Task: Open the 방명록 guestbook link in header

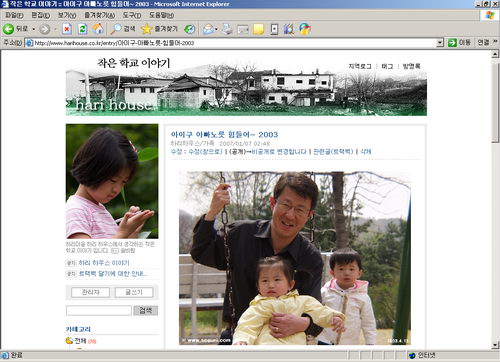Action: pos(411,66)
